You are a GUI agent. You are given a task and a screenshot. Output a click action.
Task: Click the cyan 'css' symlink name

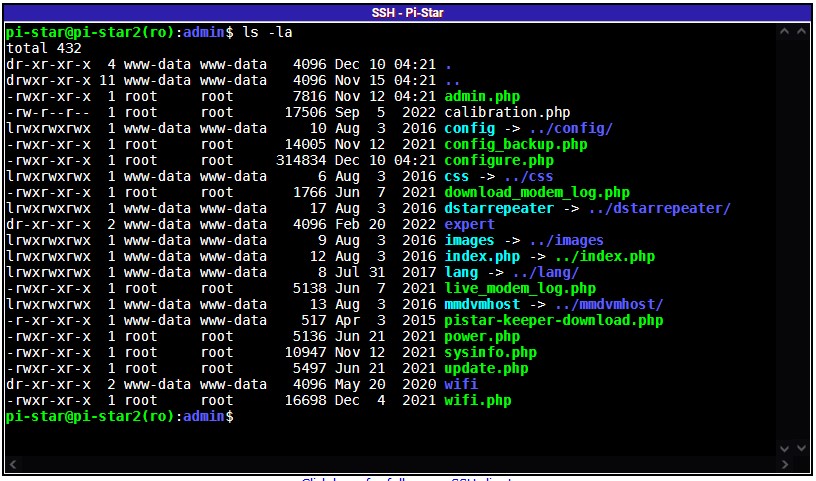[457, 176]
